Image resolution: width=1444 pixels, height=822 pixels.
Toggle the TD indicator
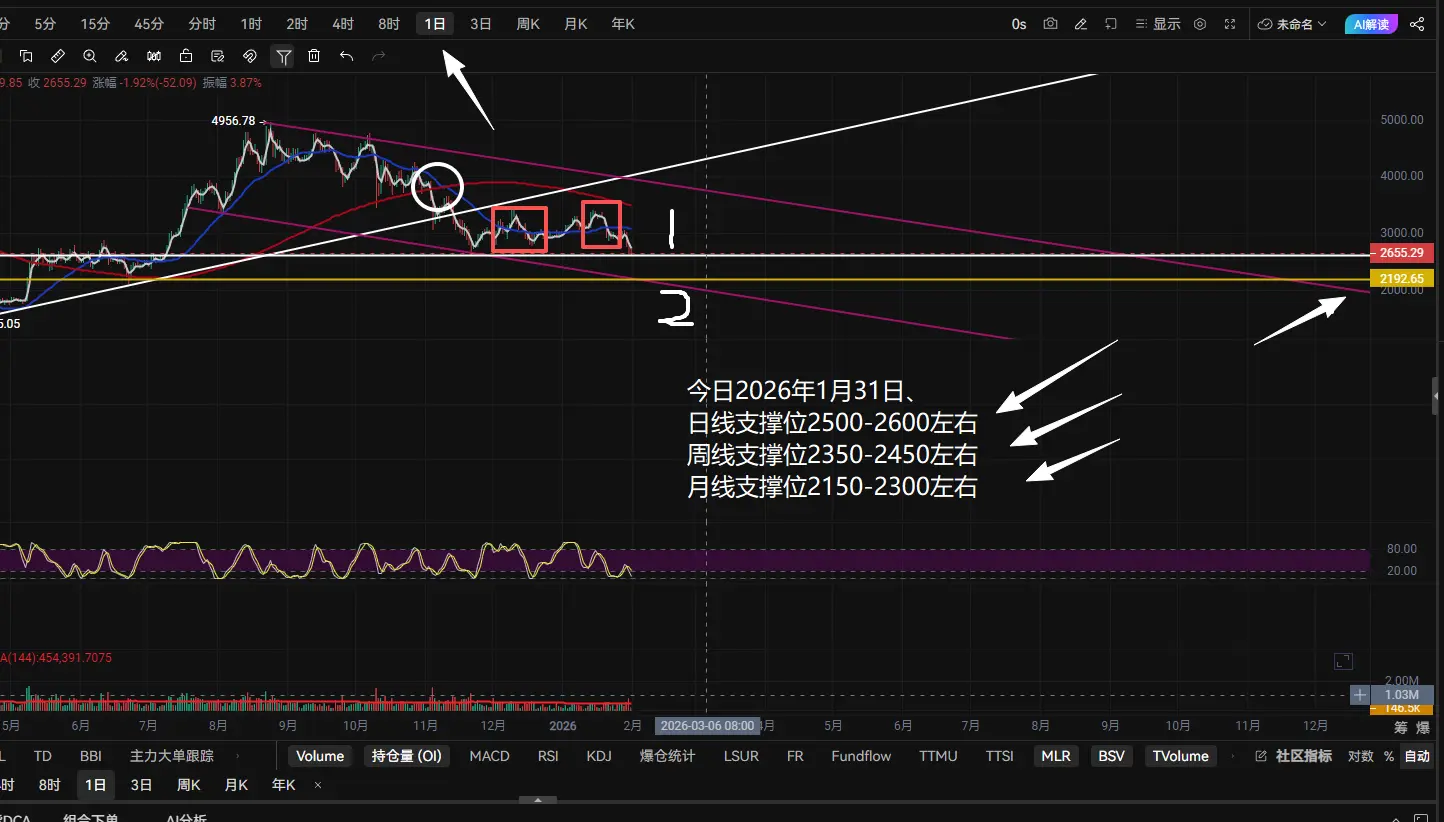pos(42,756)
